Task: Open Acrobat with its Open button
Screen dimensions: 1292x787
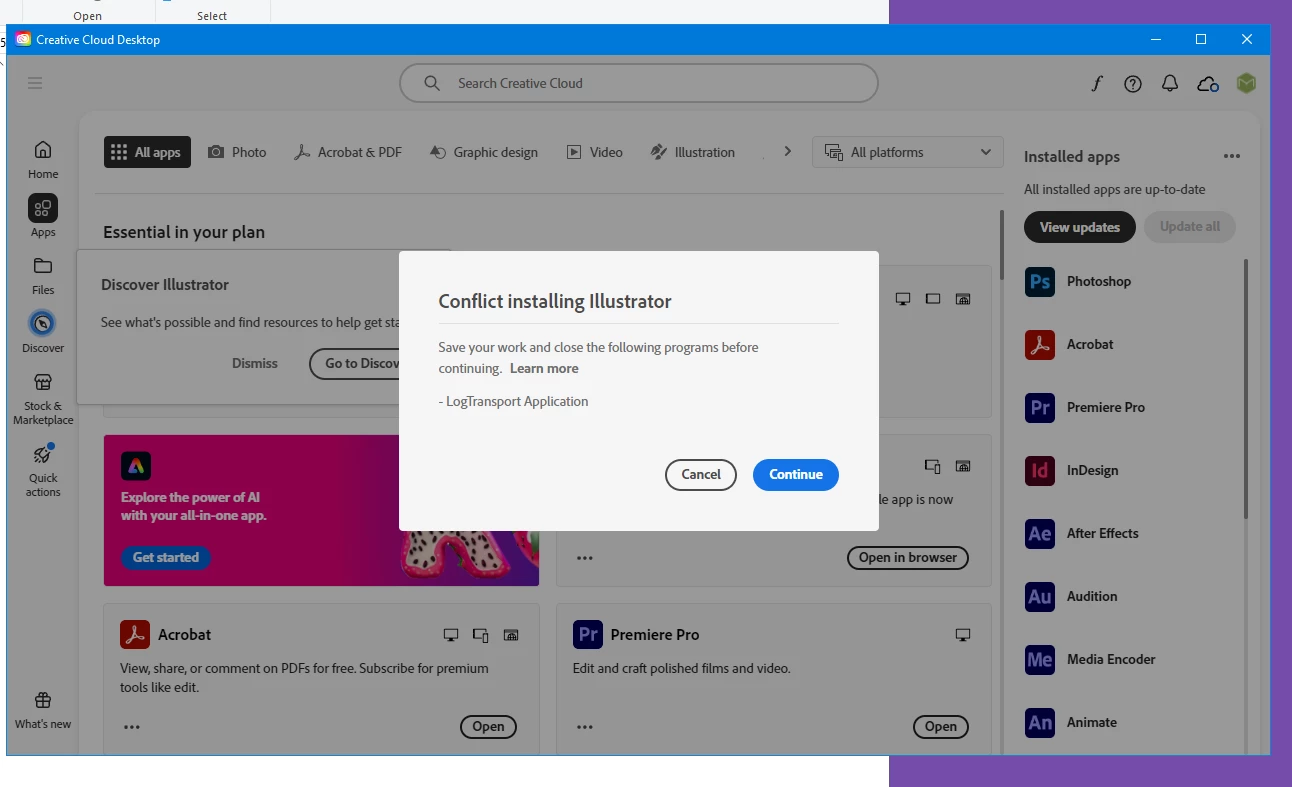Action: [488, 727]
